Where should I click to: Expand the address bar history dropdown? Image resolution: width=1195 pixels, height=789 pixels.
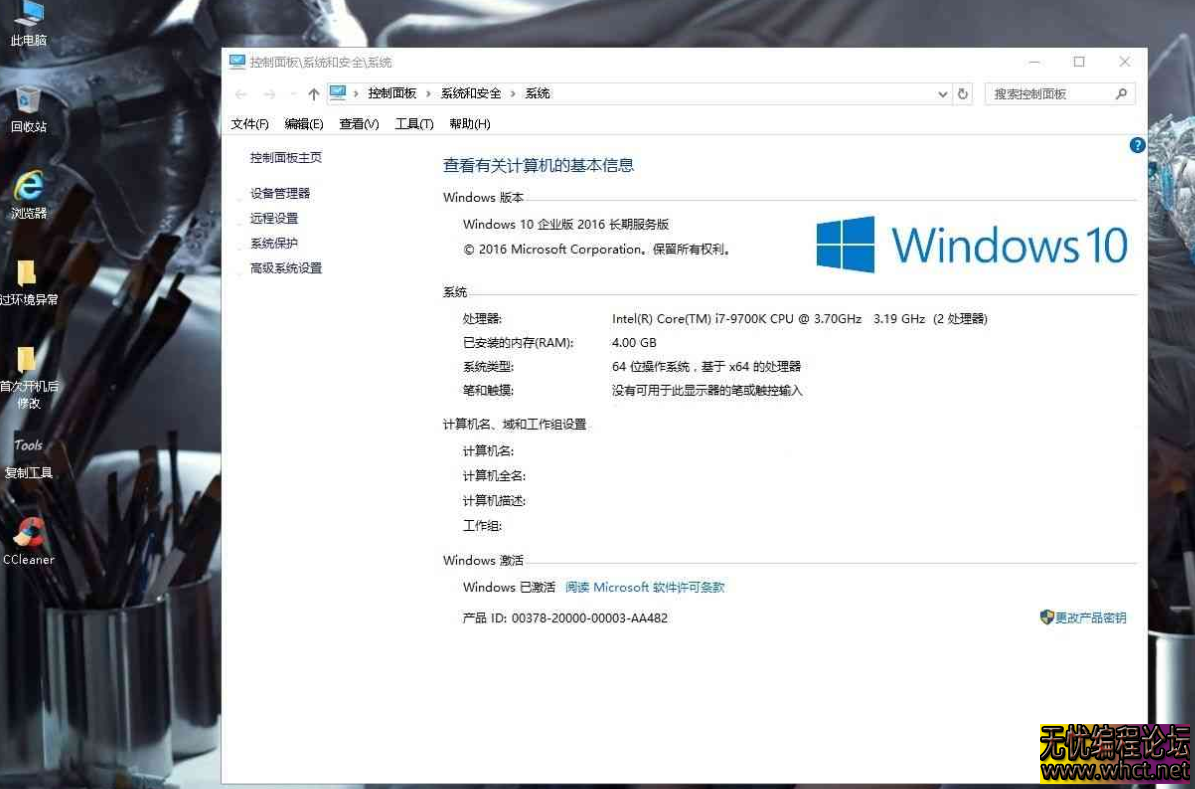pos(943,94)
